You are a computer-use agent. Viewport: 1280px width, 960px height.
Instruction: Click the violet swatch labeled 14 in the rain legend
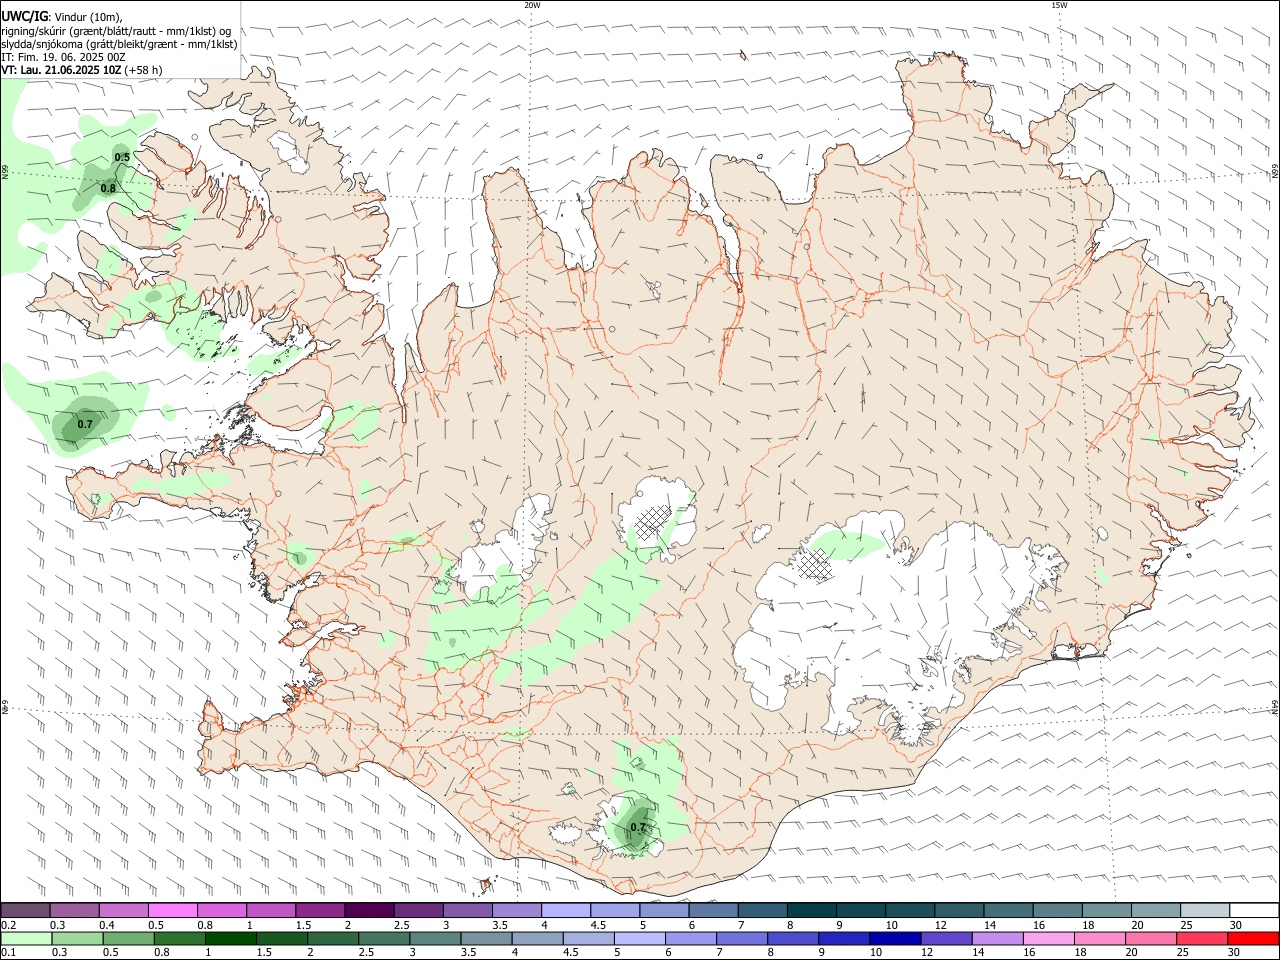click(997, 938)
